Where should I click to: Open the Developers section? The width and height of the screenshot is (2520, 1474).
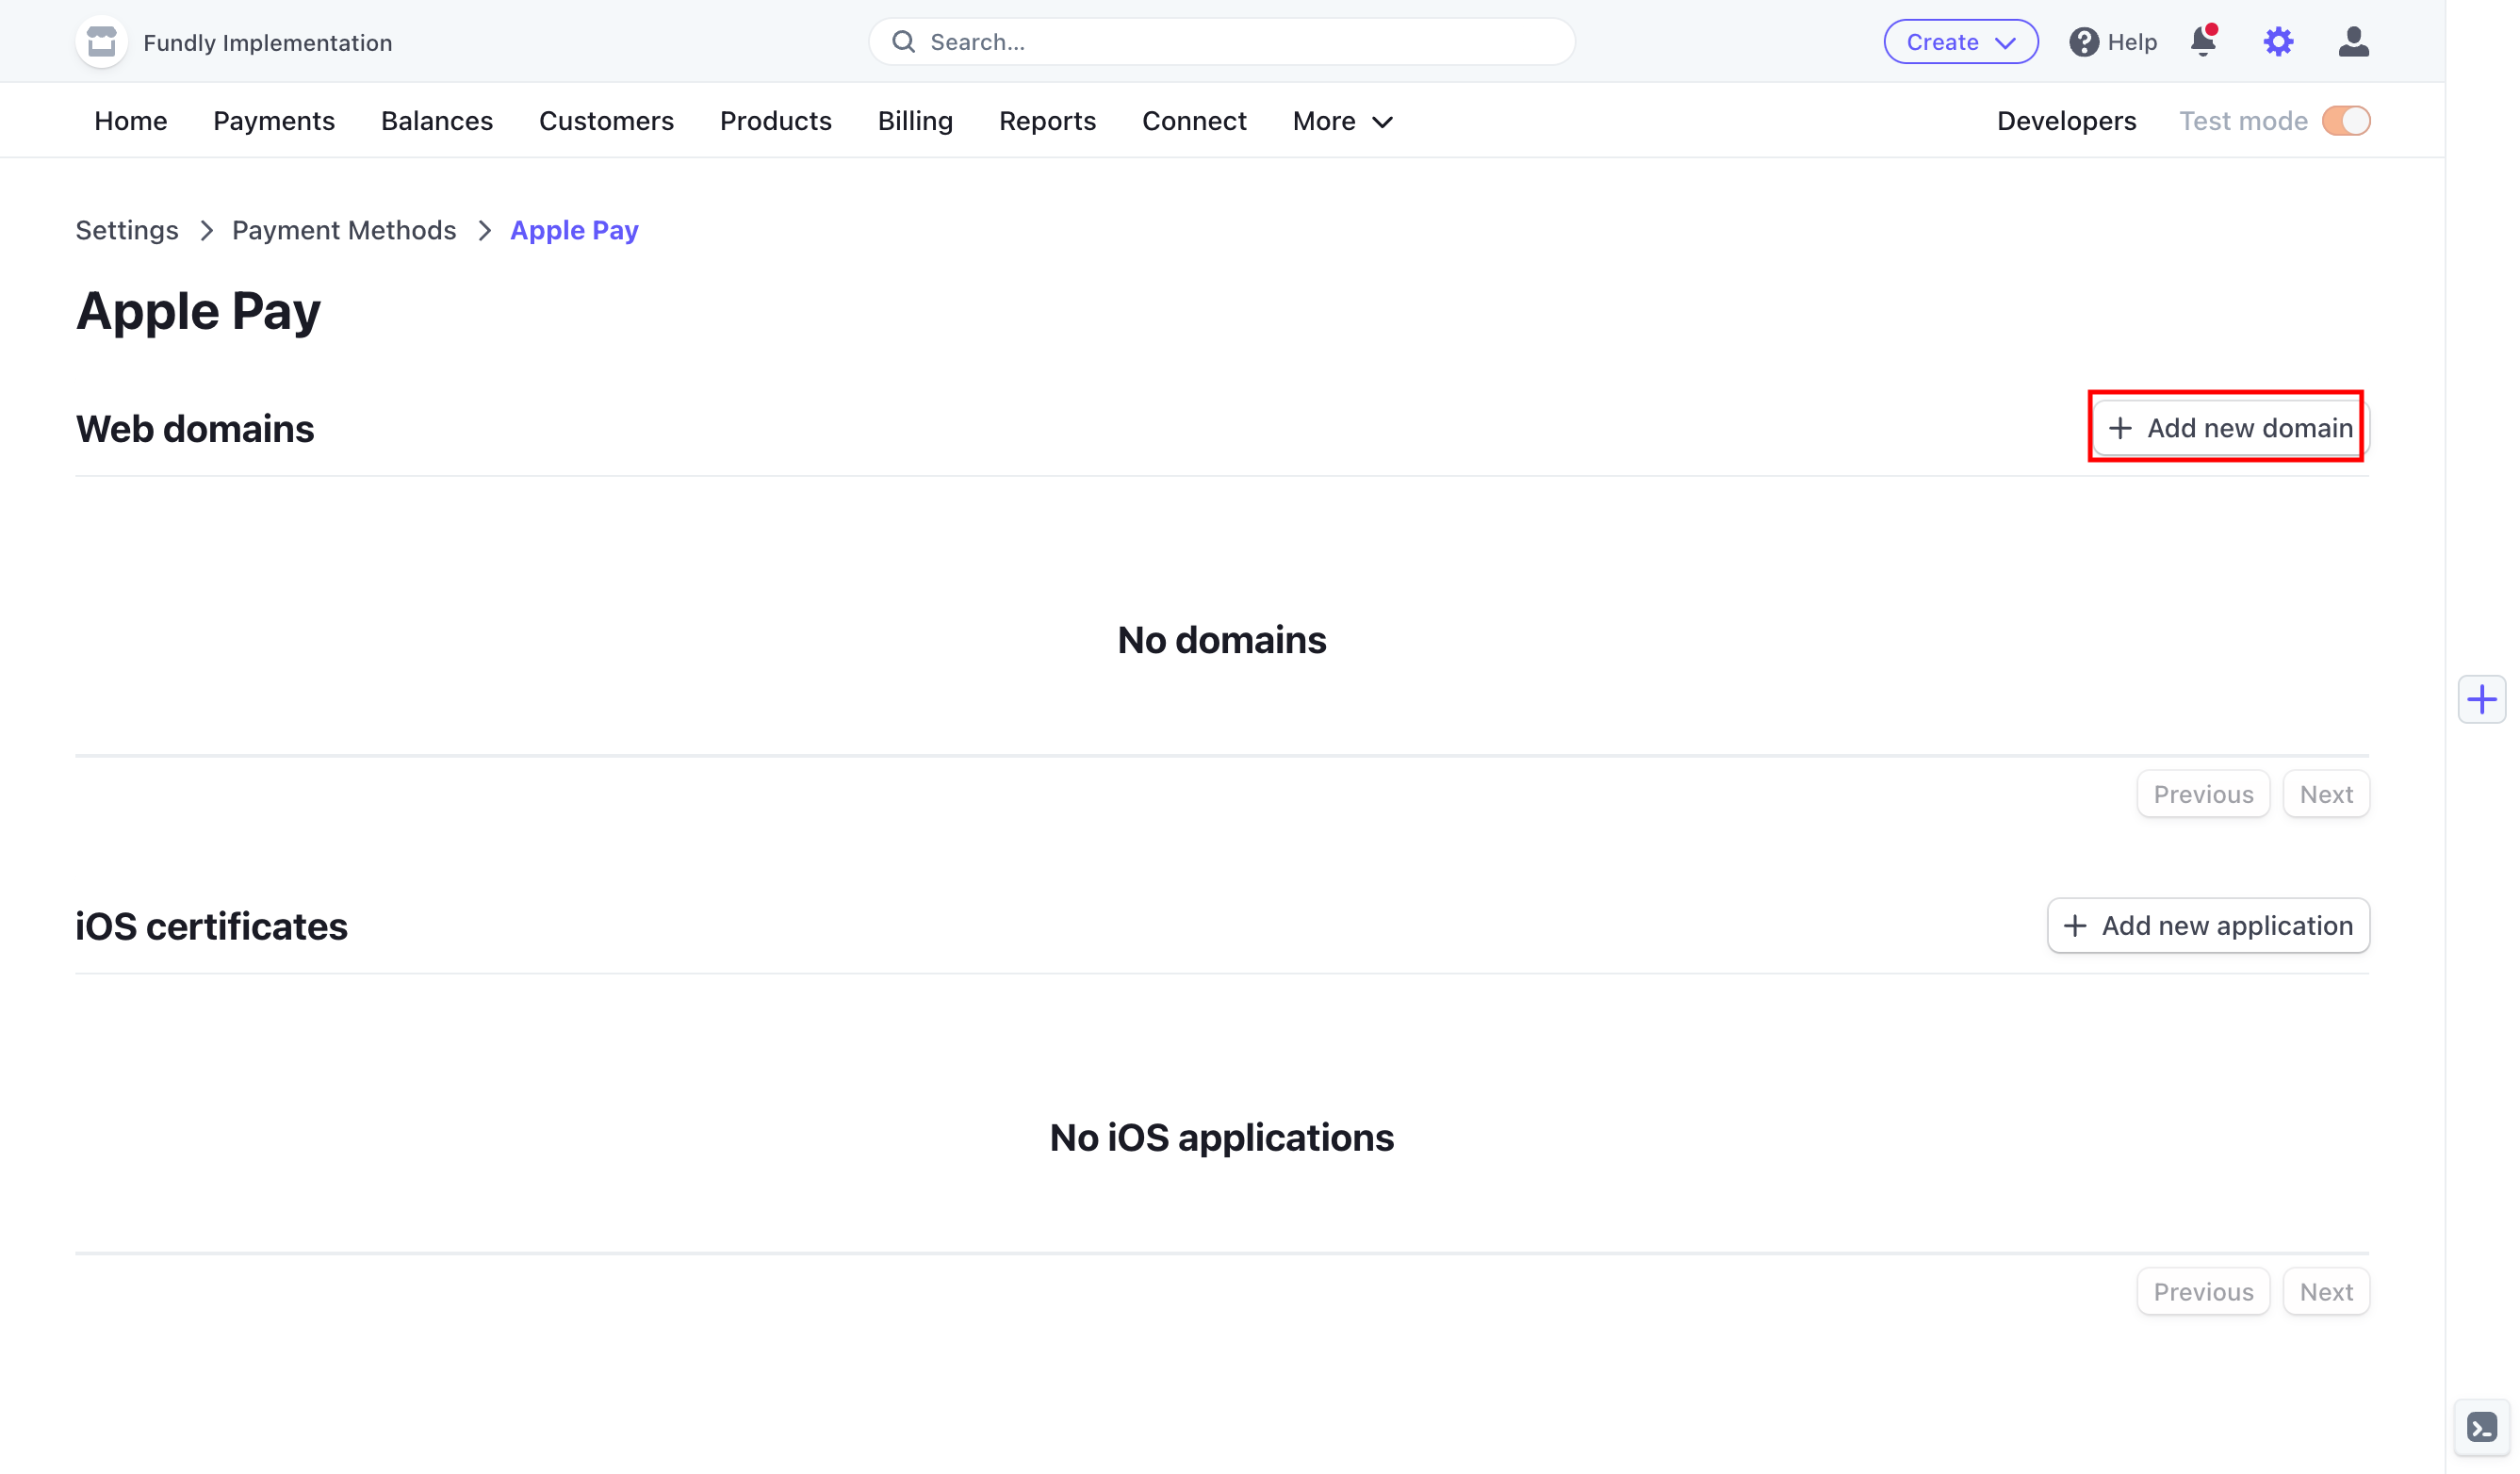[x=2066, y=121]
